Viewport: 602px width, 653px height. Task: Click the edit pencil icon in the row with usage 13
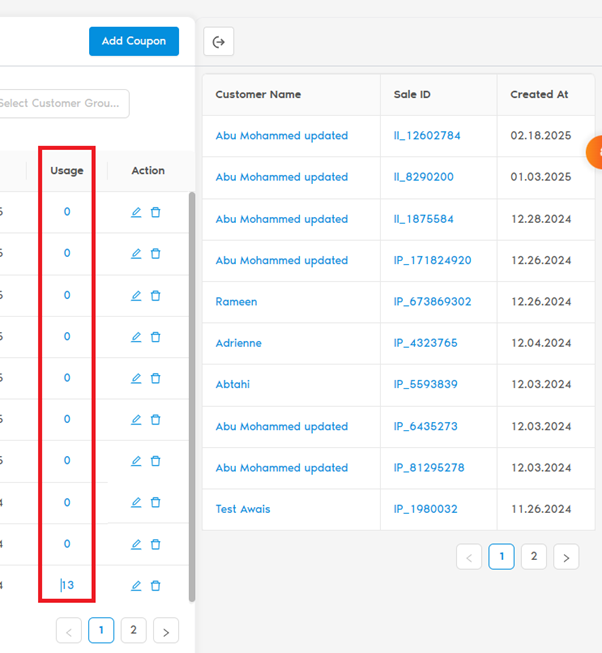[x=136, y=586]
